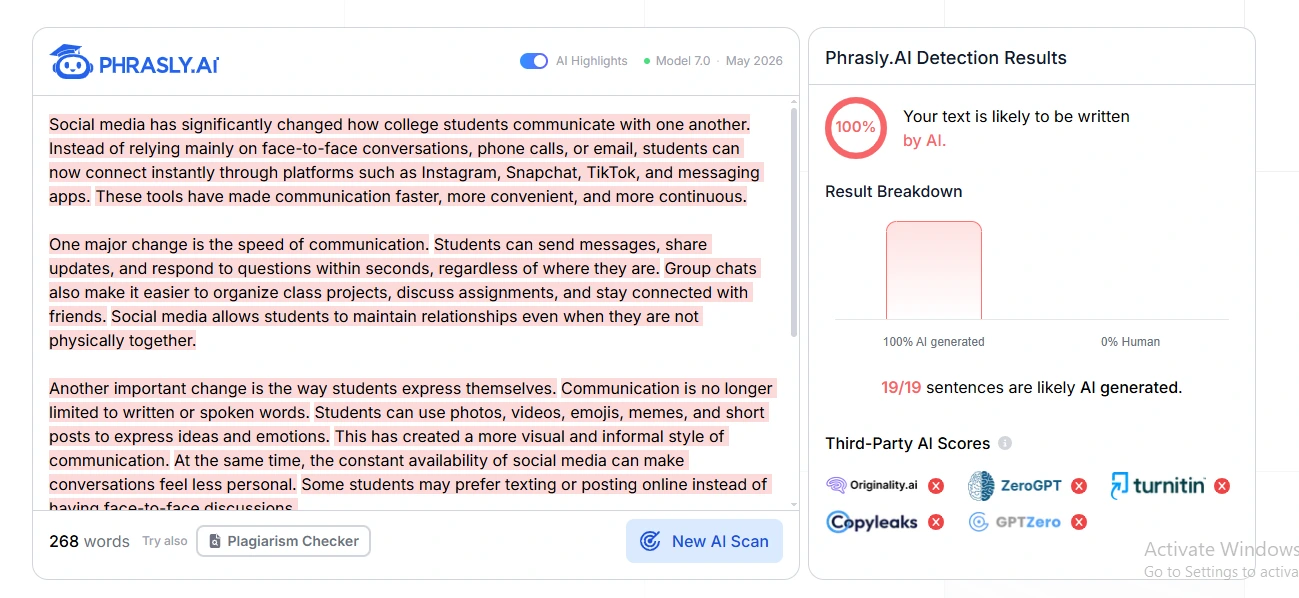
Task: Click the red X next to ZeroGPT
Action: coord(1079,486)
